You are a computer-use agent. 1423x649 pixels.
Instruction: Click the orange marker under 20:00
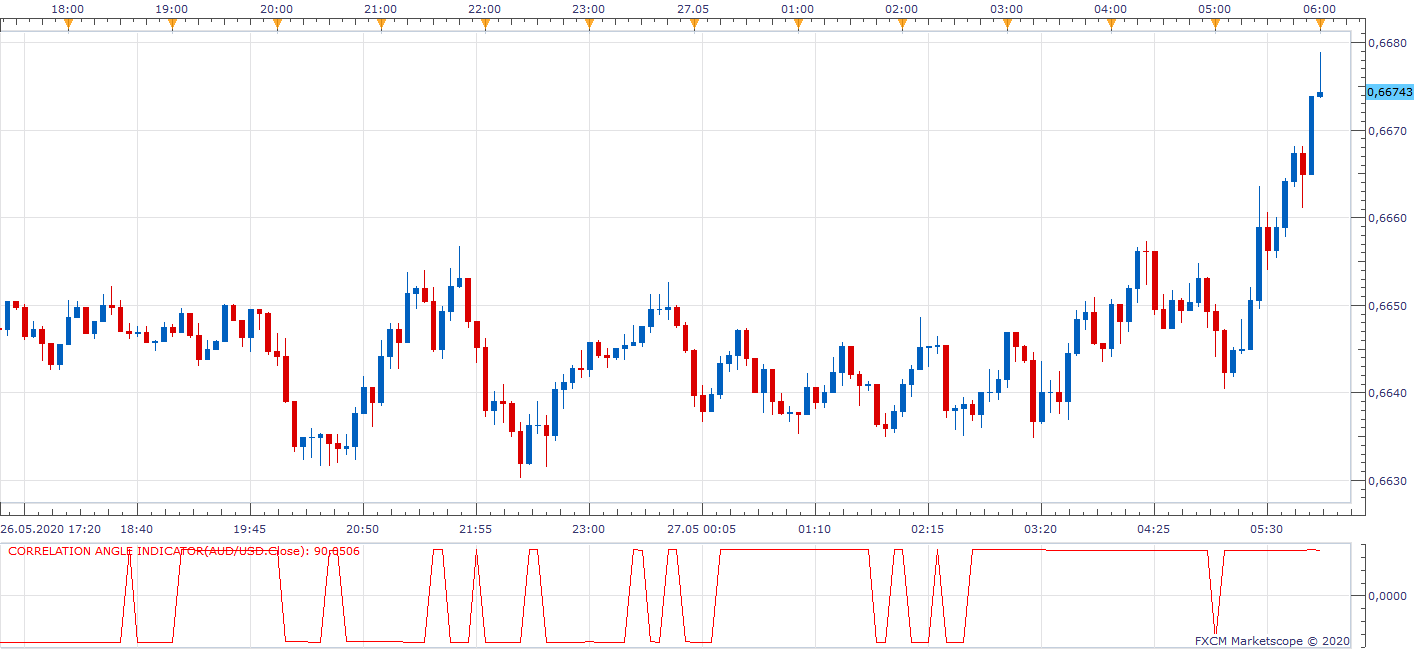(277, 24)
